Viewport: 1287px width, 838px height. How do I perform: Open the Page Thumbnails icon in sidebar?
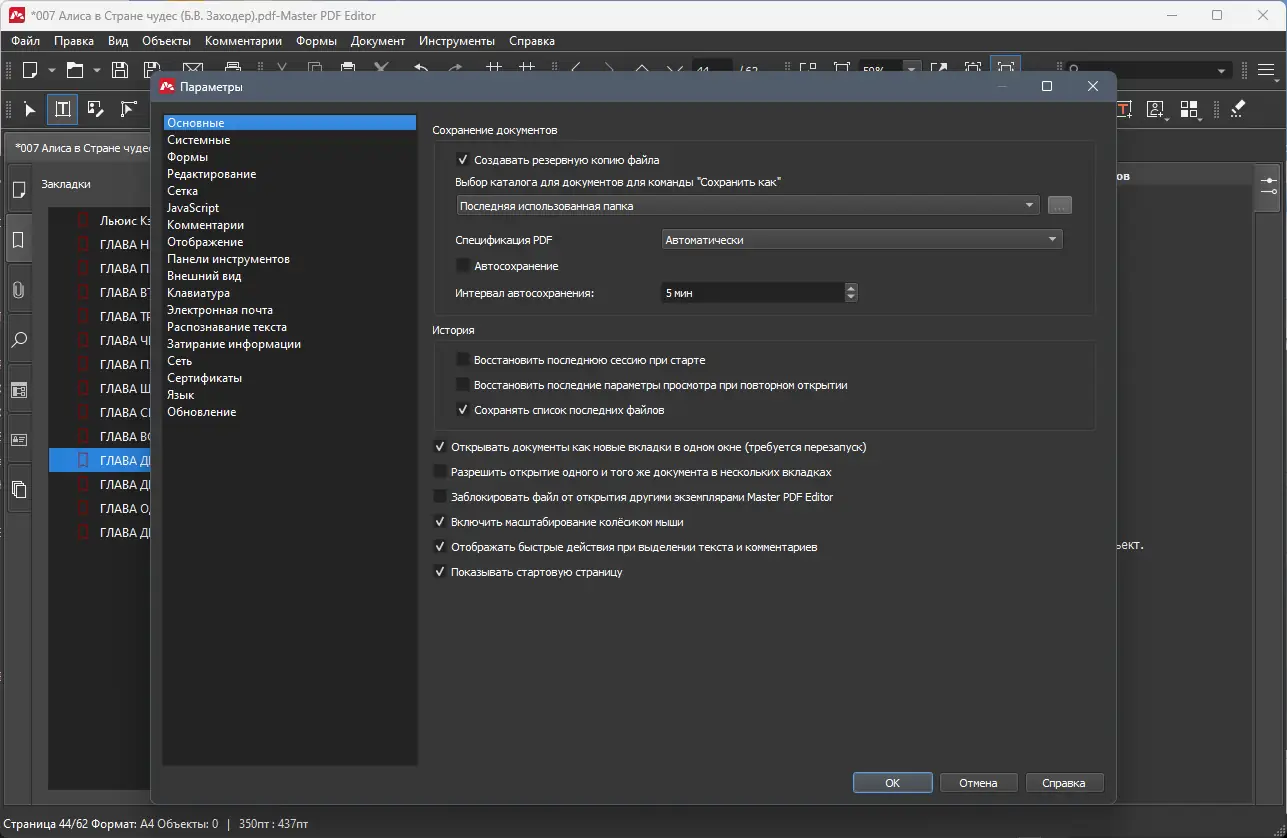tap(18, 188)
